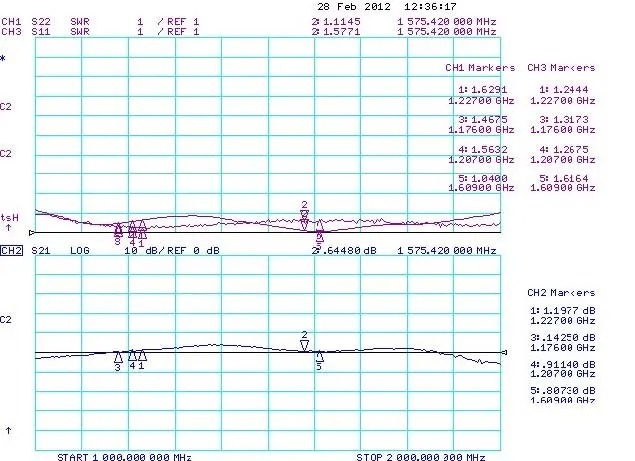The height and width of the screenshot is (461, 635).
Task: Select marker 3 on lower S21 trace
Action: tap(118, 357)
